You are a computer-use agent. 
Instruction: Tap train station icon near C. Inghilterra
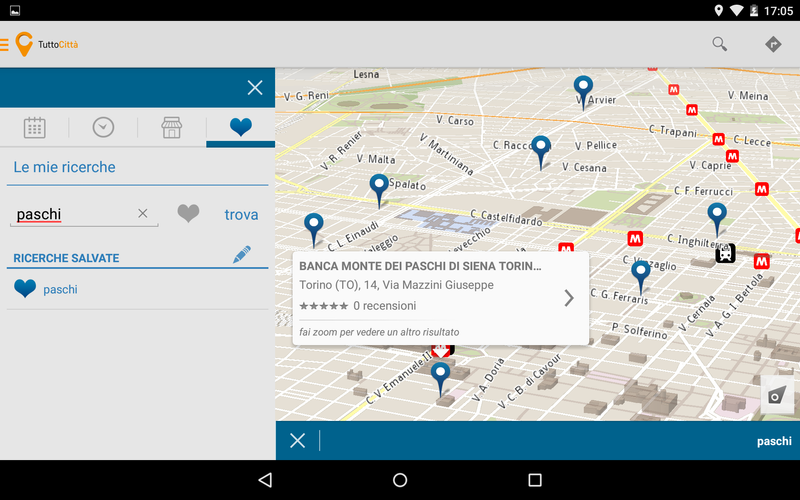[x=725, y=253]
